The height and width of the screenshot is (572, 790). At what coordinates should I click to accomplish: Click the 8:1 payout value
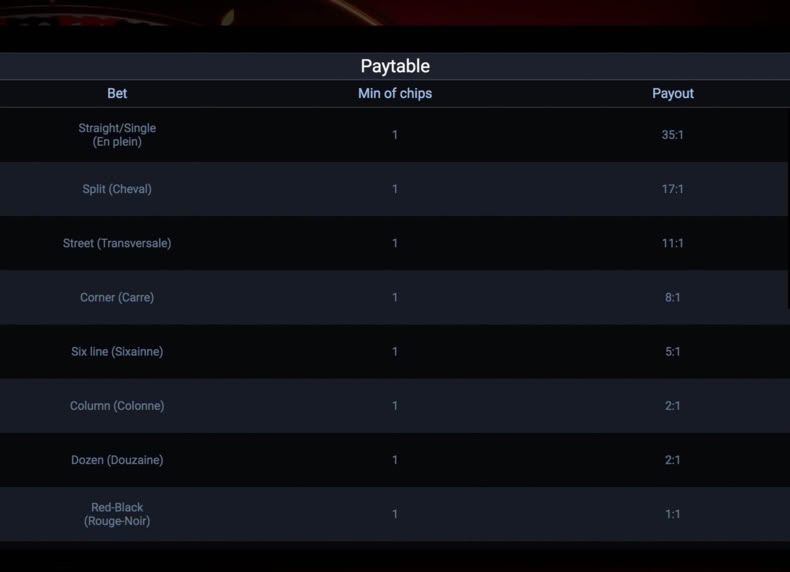pos(673,297)
